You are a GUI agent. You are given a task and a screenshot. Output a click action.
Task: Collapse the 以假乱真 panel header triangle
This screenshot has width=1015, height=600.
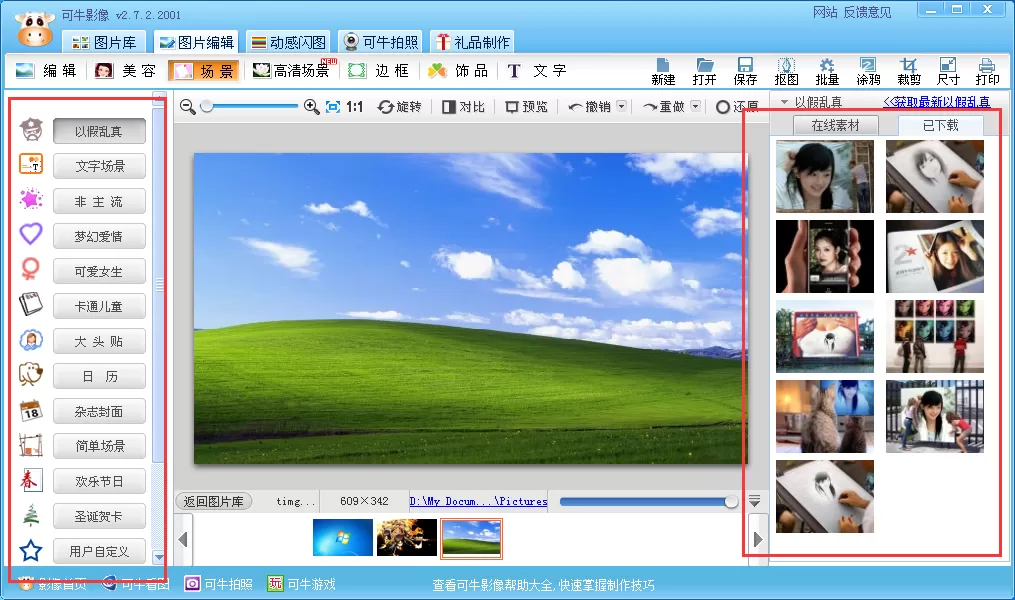tap(785, 102)
